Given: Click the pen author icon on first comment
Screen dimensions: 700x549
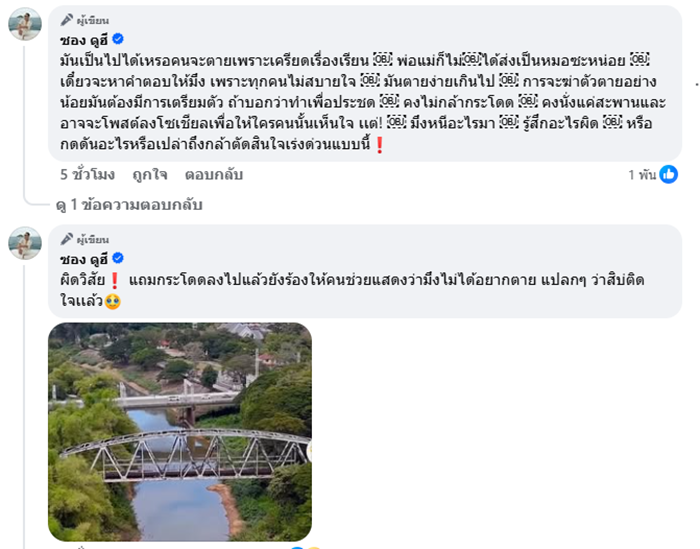Looking at the screenshot, I should coord(67,20).
